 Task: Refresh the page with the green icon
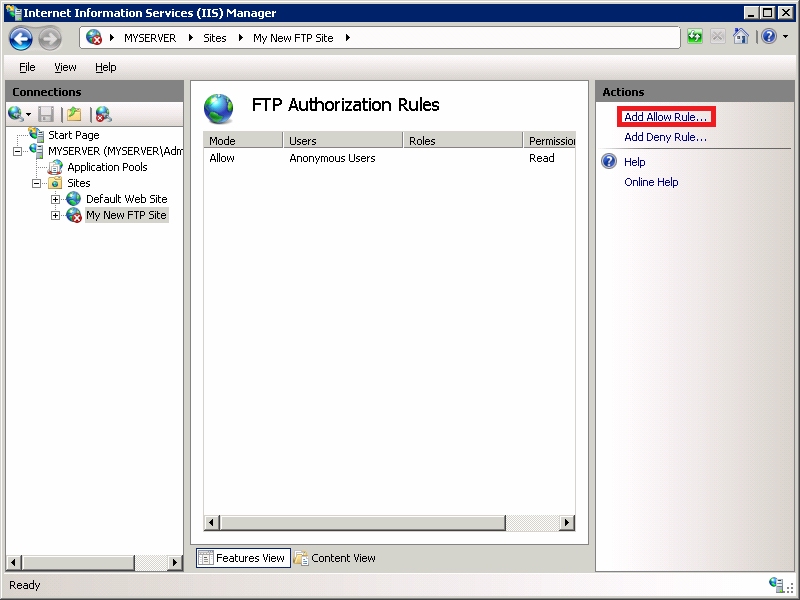tap(694, 37)
